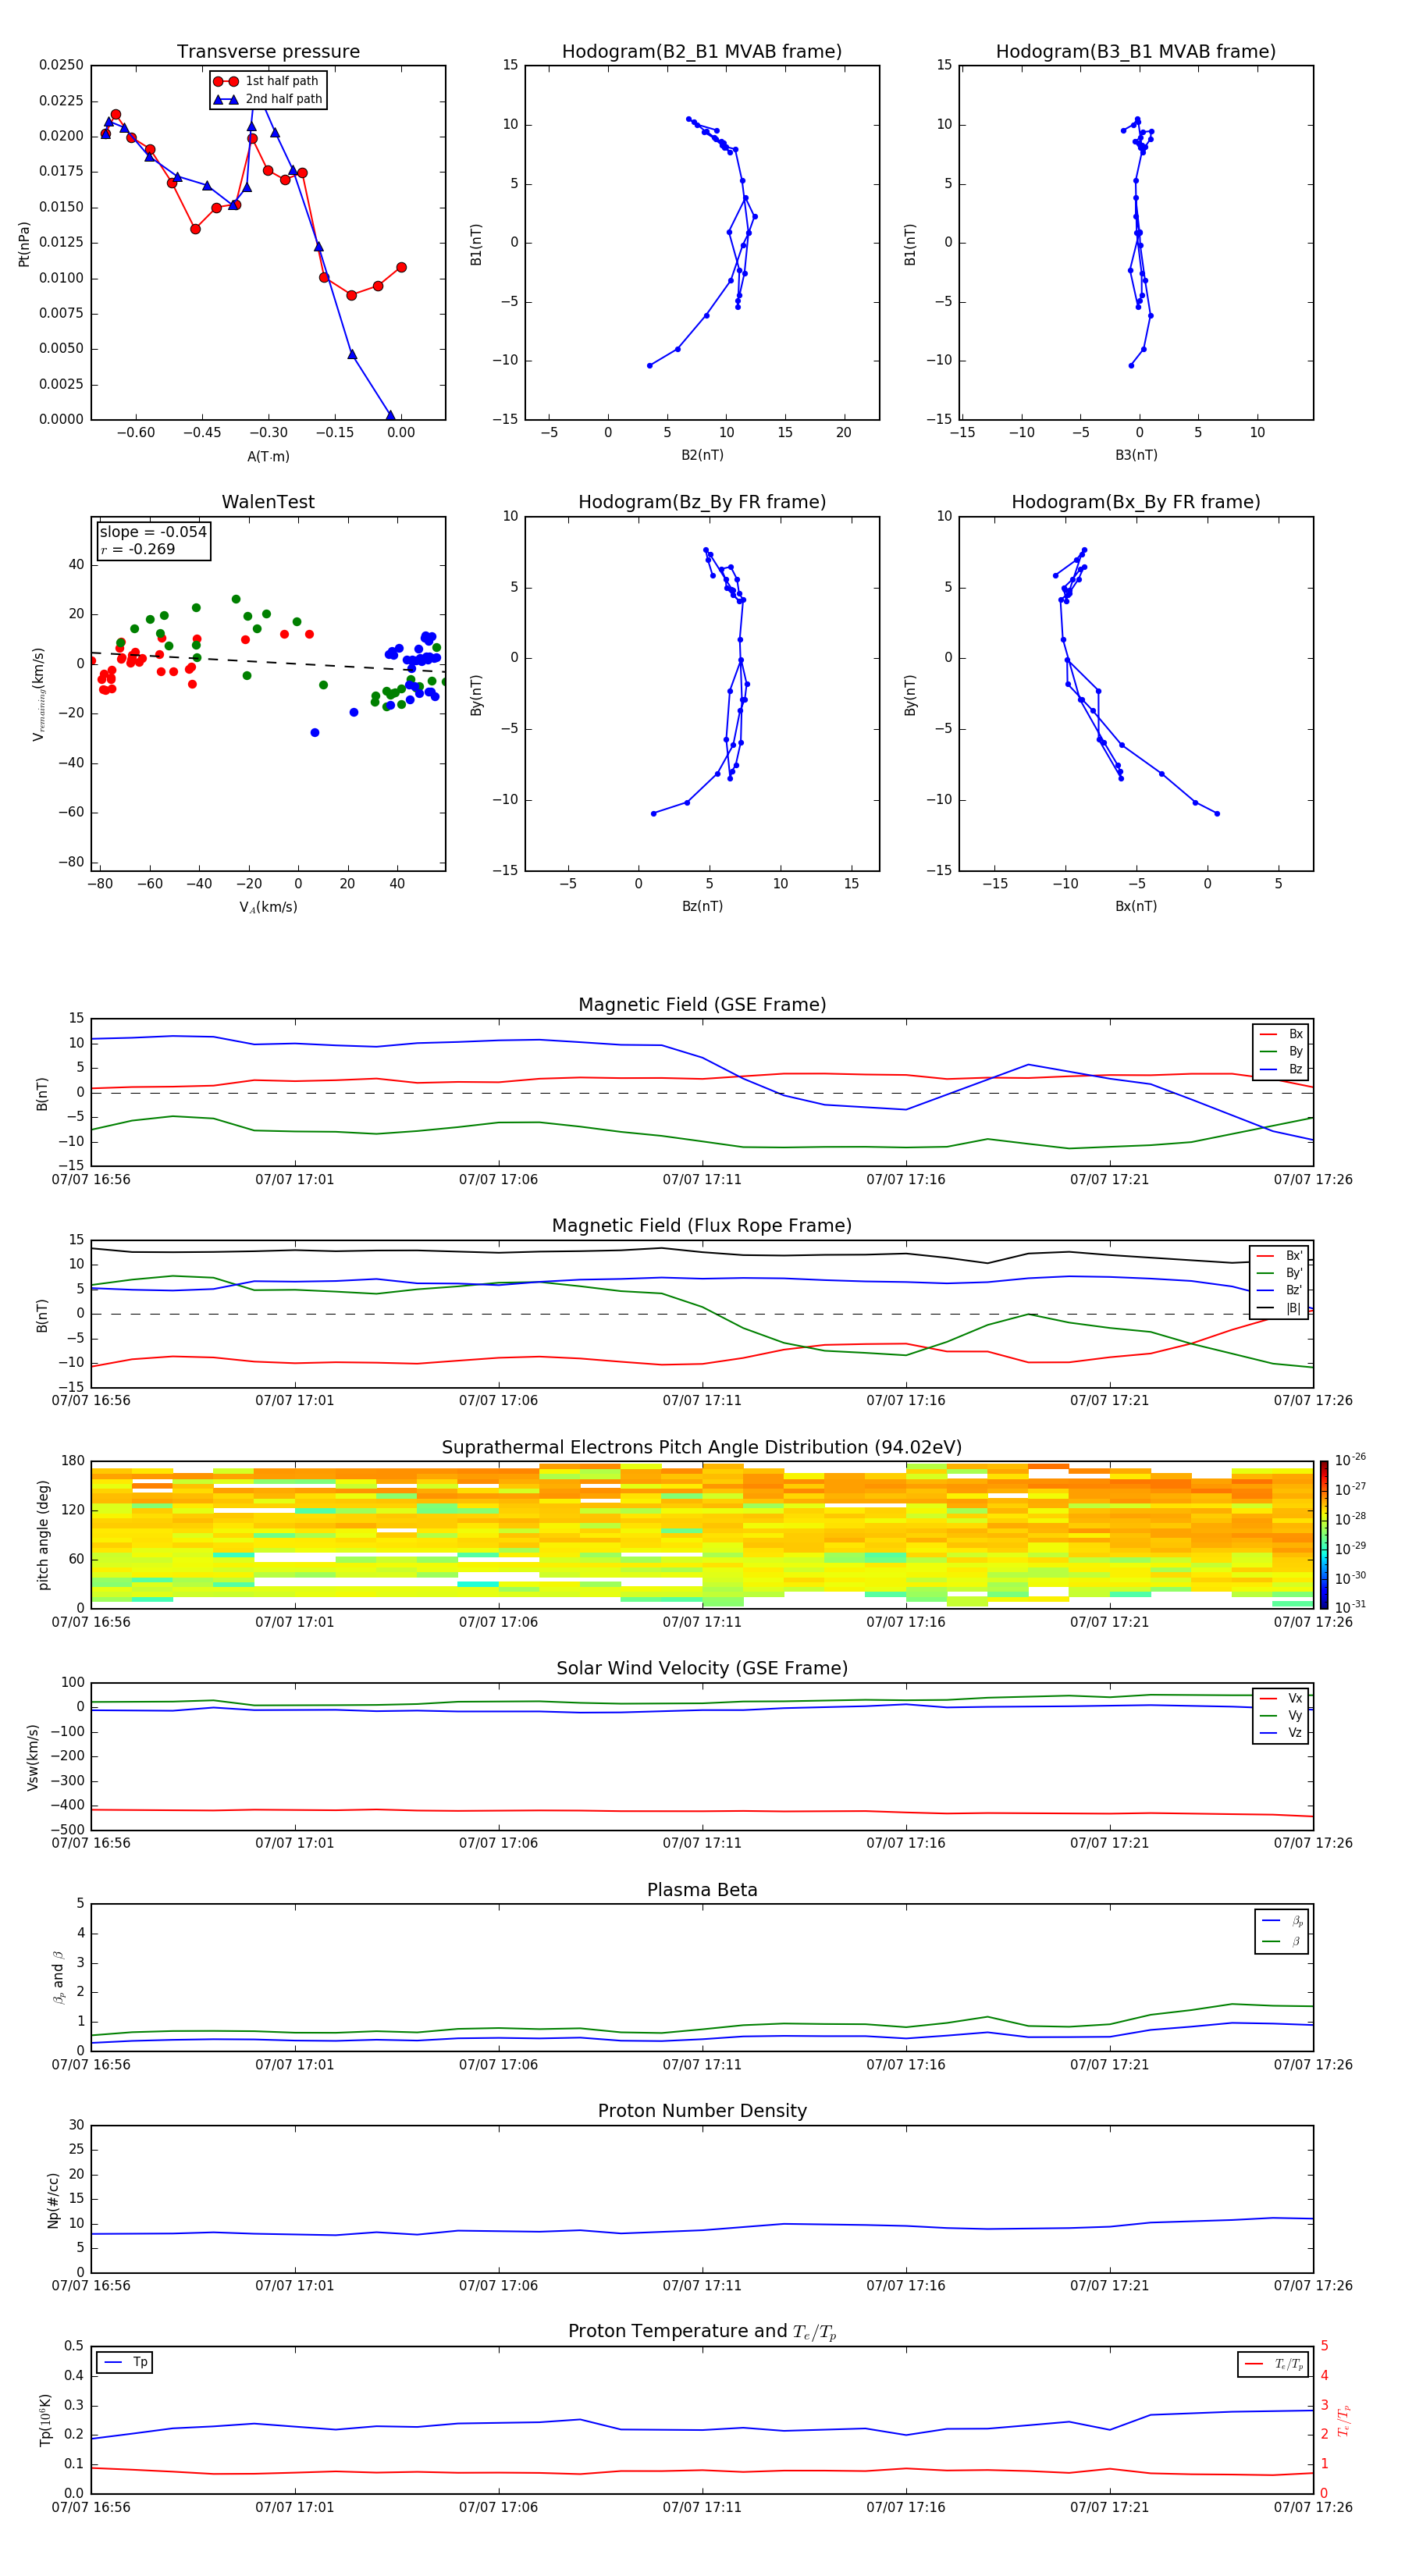This screenshot has height=2576, width=1405.
Task: Click the 'B3(nT)' x-axis label
Action: click(x=1136, y=455)
